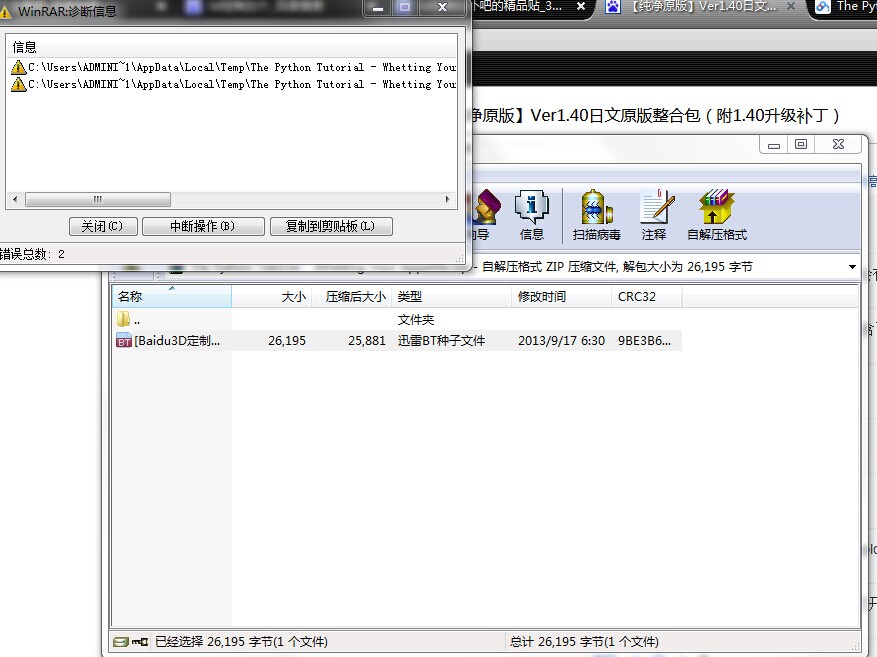Click the Baidu paw tab favicon
The width and height of the screenshot is (877, 657).
coord(614,7)
